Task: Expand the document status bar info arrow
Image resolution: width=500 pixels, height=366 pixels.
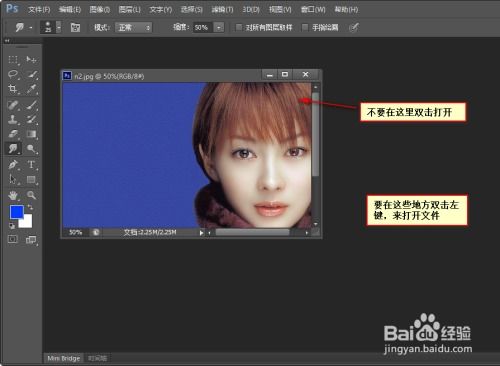Action: point(201,233)
